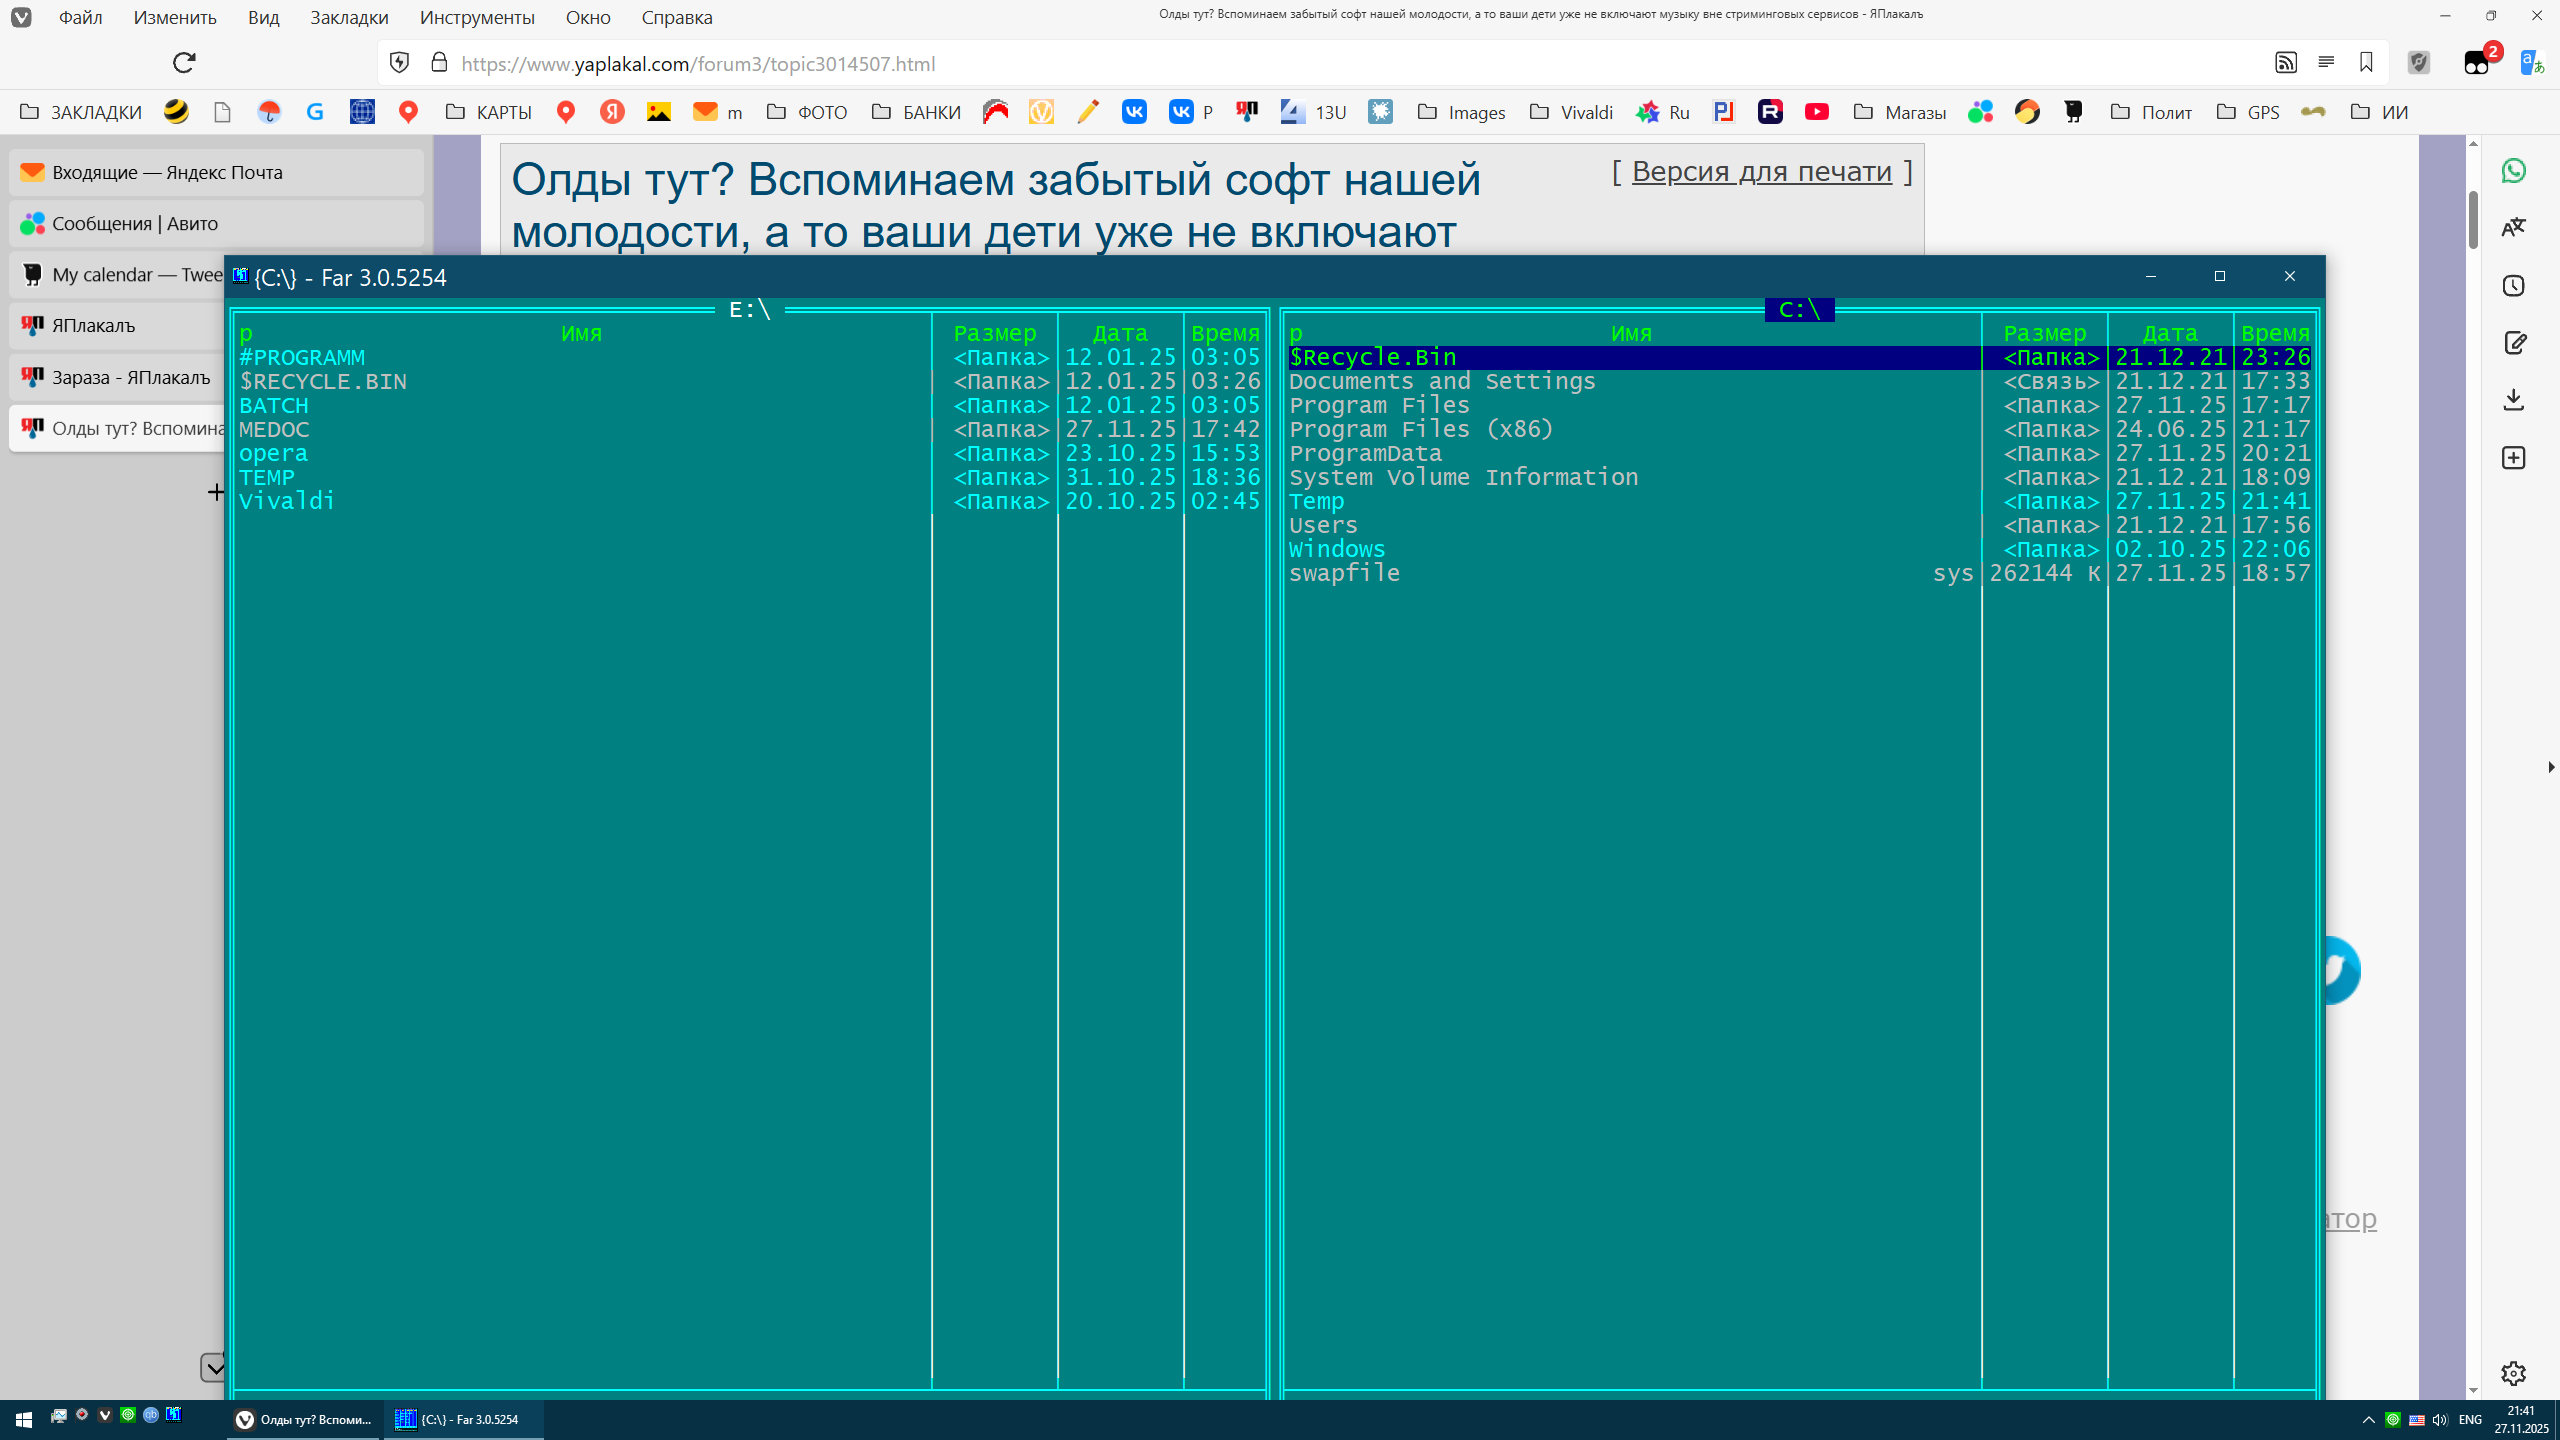The width and height of the screenshot is (2560, 1440).
Task: Expand the ФОТО bookmarks folder
Action: click(807, 112)
